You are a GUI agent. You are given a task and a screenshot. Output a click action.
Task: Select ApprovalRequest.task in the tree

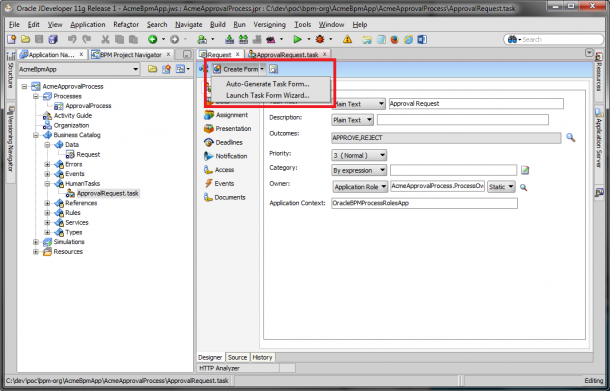coord(103,193)
